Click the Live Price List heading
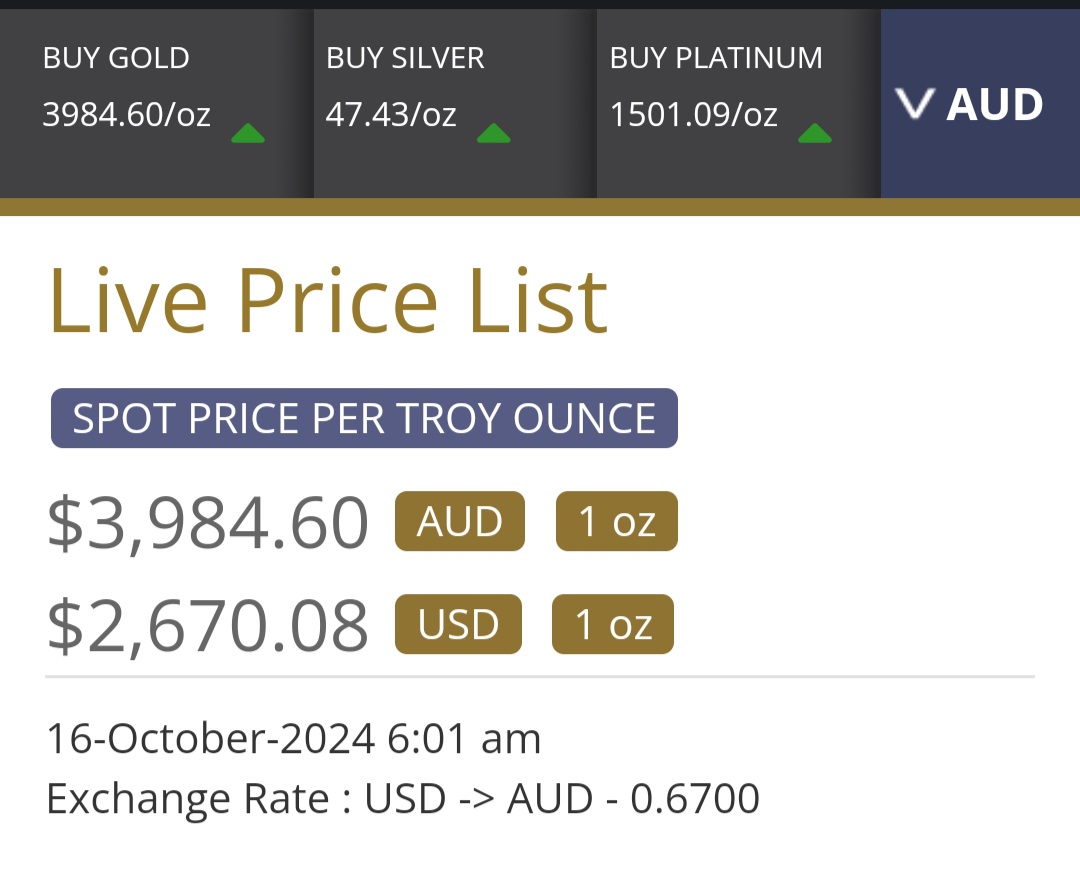Image resolution: width=1080 pixels, height=872 pixels. 328,301
